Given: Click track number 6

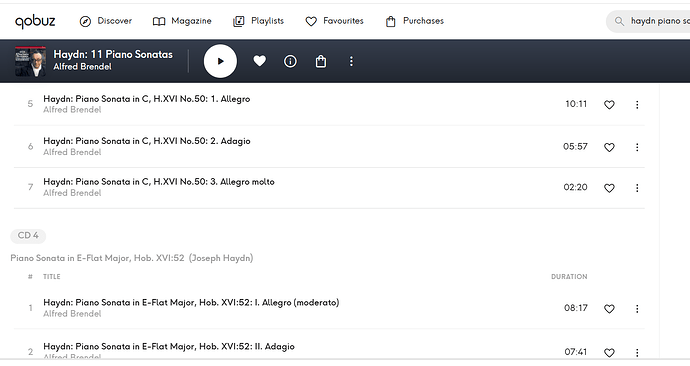Looking at the screenshot, I should click(30, 146).
